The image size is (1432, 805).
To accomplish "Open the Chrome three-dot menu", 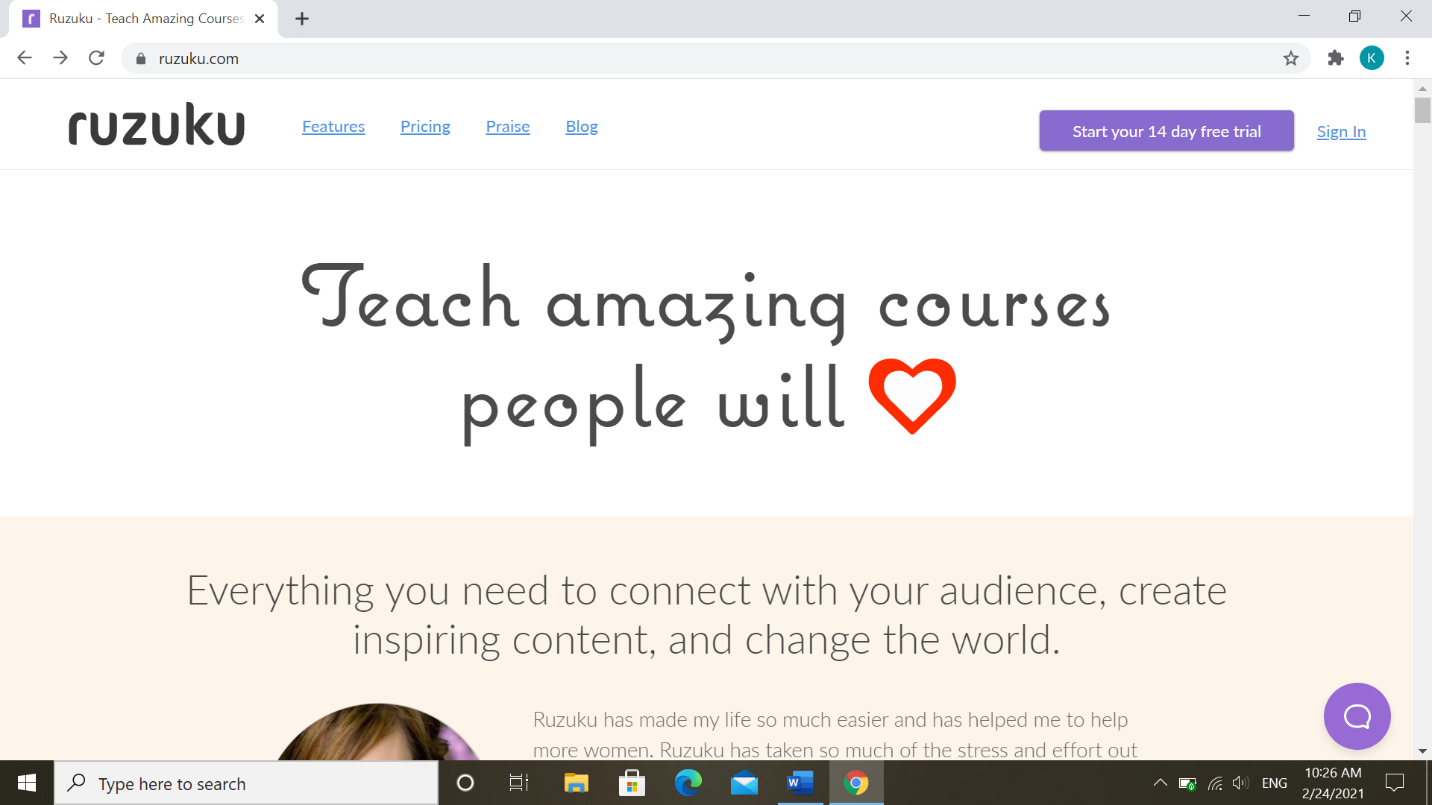I will [x=1407, y=58].
